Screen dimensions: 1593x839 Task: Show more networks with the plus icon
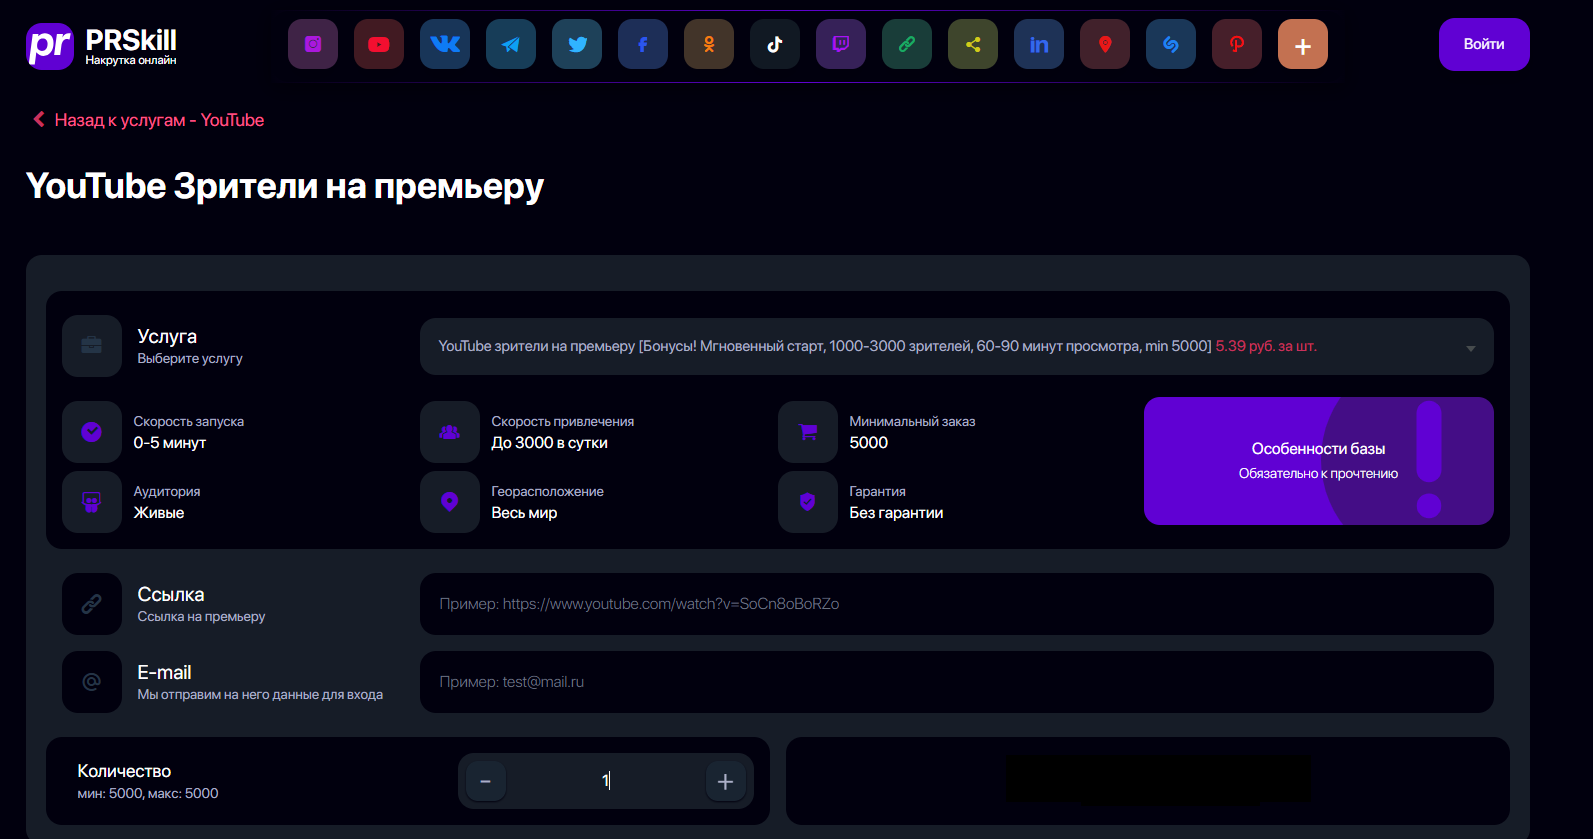(1303, 44)
